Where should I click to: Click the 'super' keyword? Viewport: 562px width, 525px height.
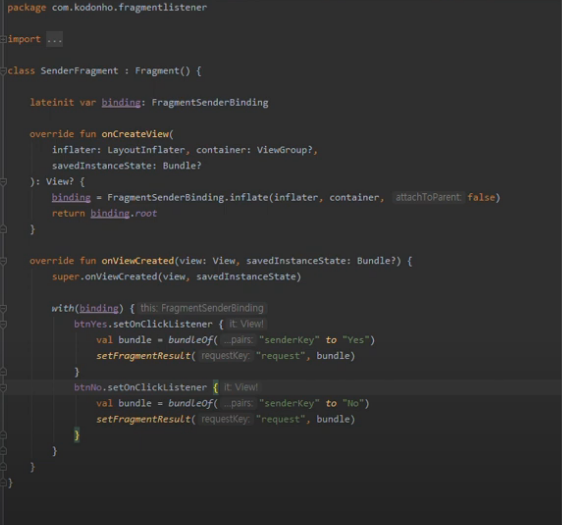(66, 277)
